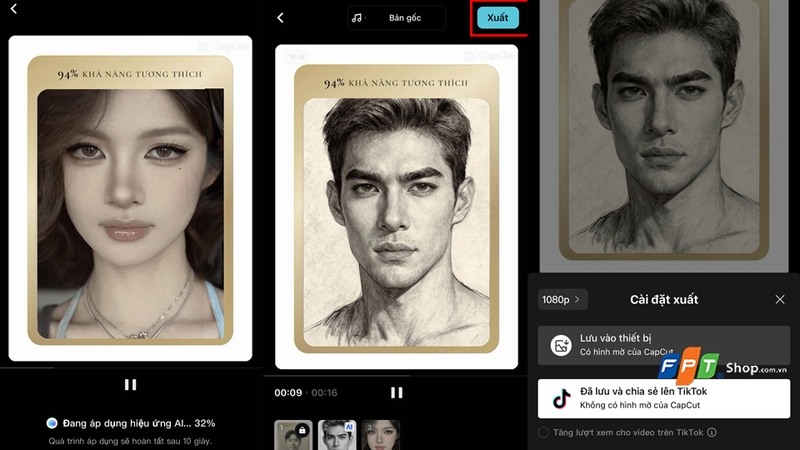Click the sketched man card in middle panel
Viewport: 800px width, 450px height.
pyautogui.click(x=396, y=207)
